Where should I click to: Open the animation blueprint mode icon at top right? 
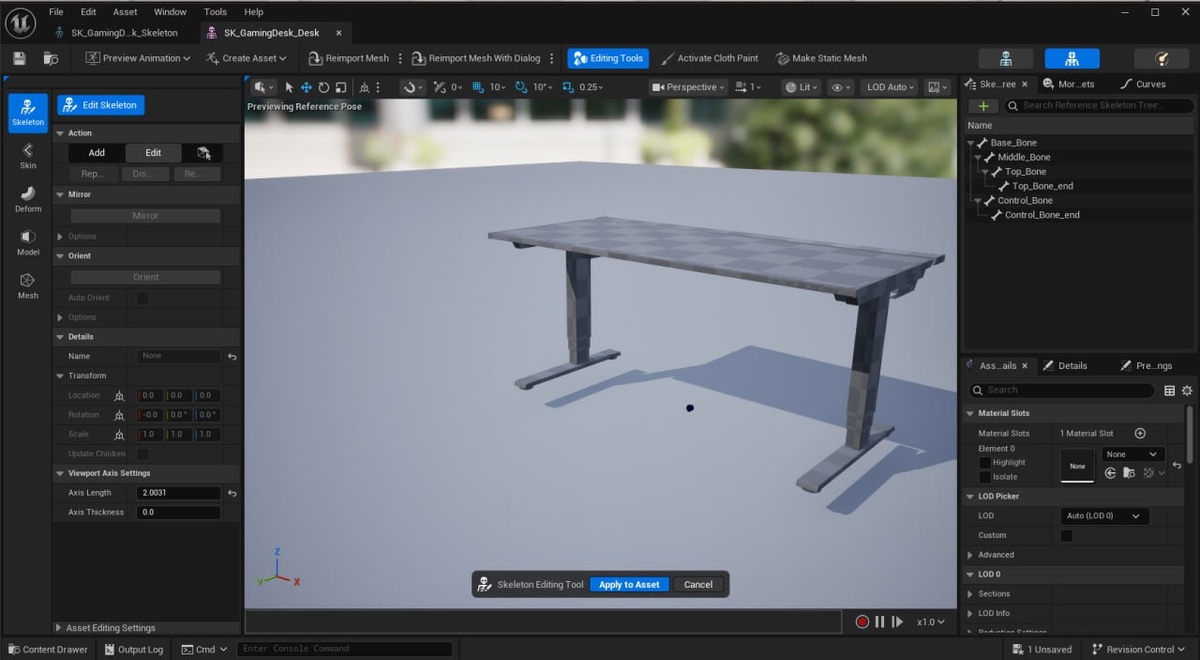click(1161, 58)
